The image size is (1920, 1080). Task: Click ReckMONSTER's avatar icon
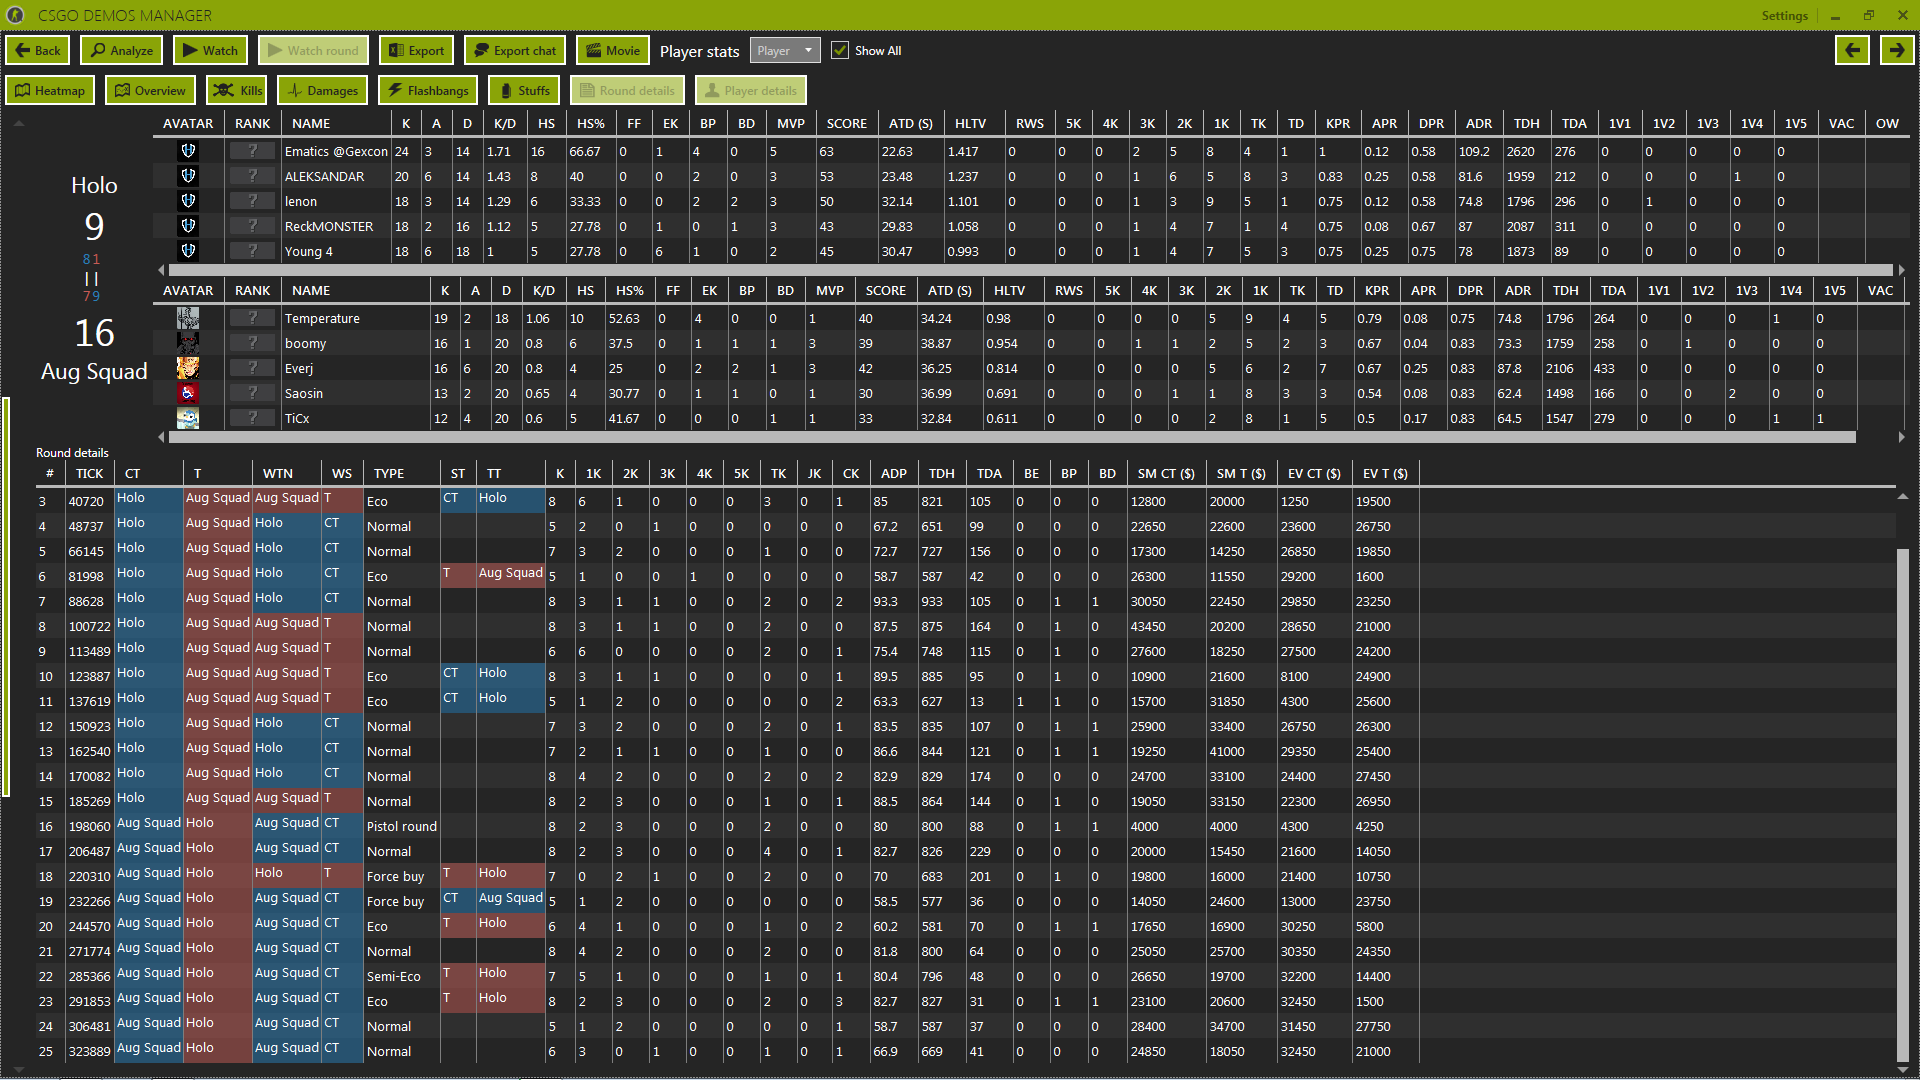coord(188,226)
